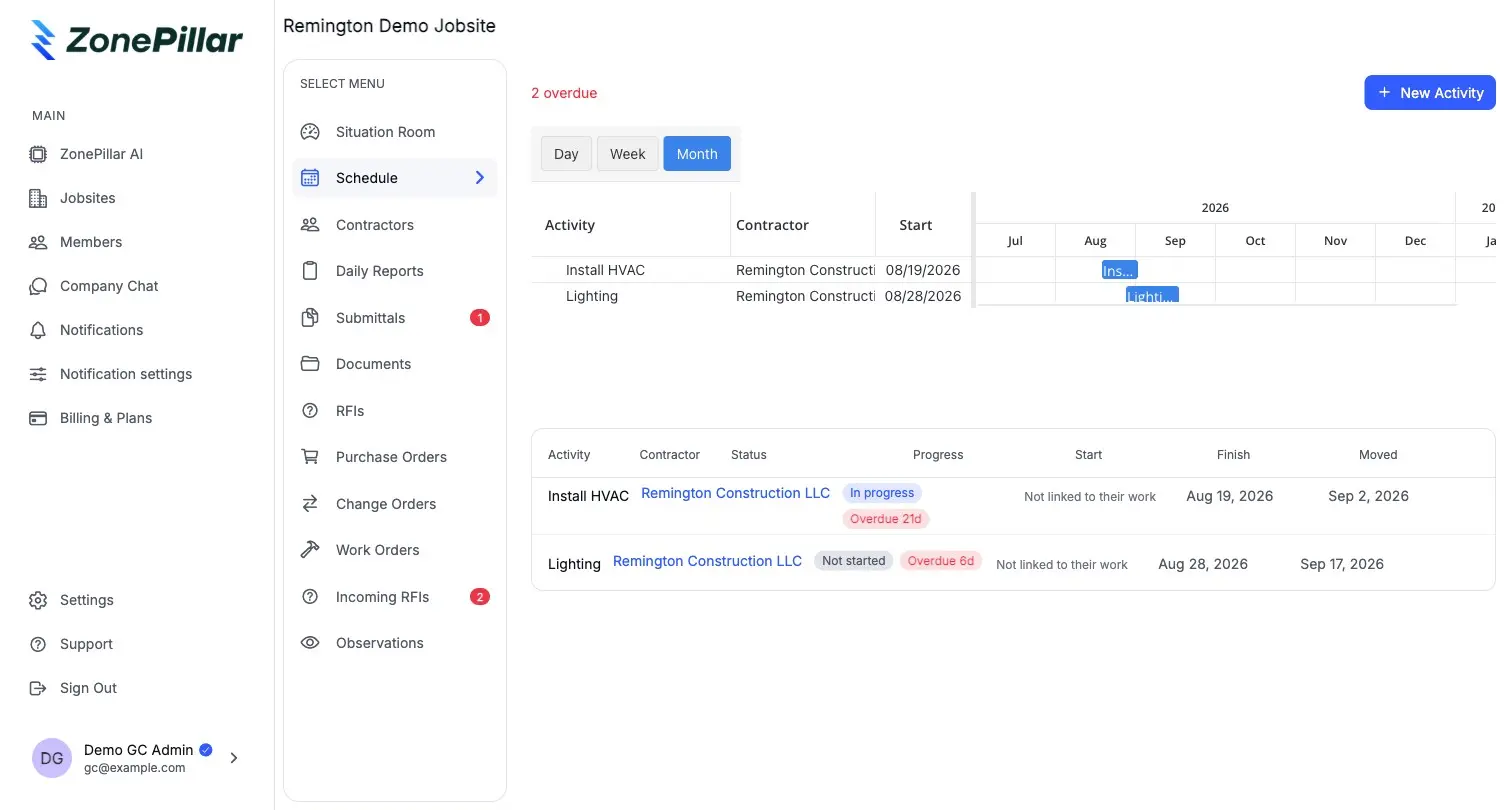Switch to Week view
This screenshot has height=810, width=1512.
pos(628,154)
